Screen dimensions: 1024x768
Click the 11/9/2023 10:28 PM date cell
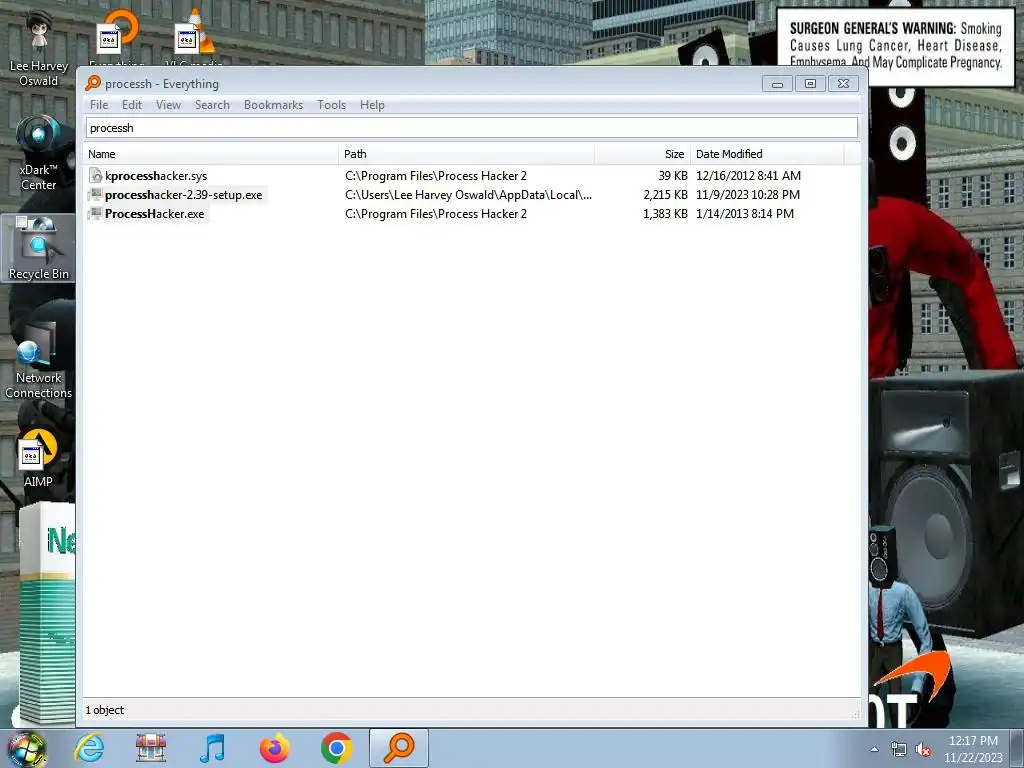click(748, 195)
